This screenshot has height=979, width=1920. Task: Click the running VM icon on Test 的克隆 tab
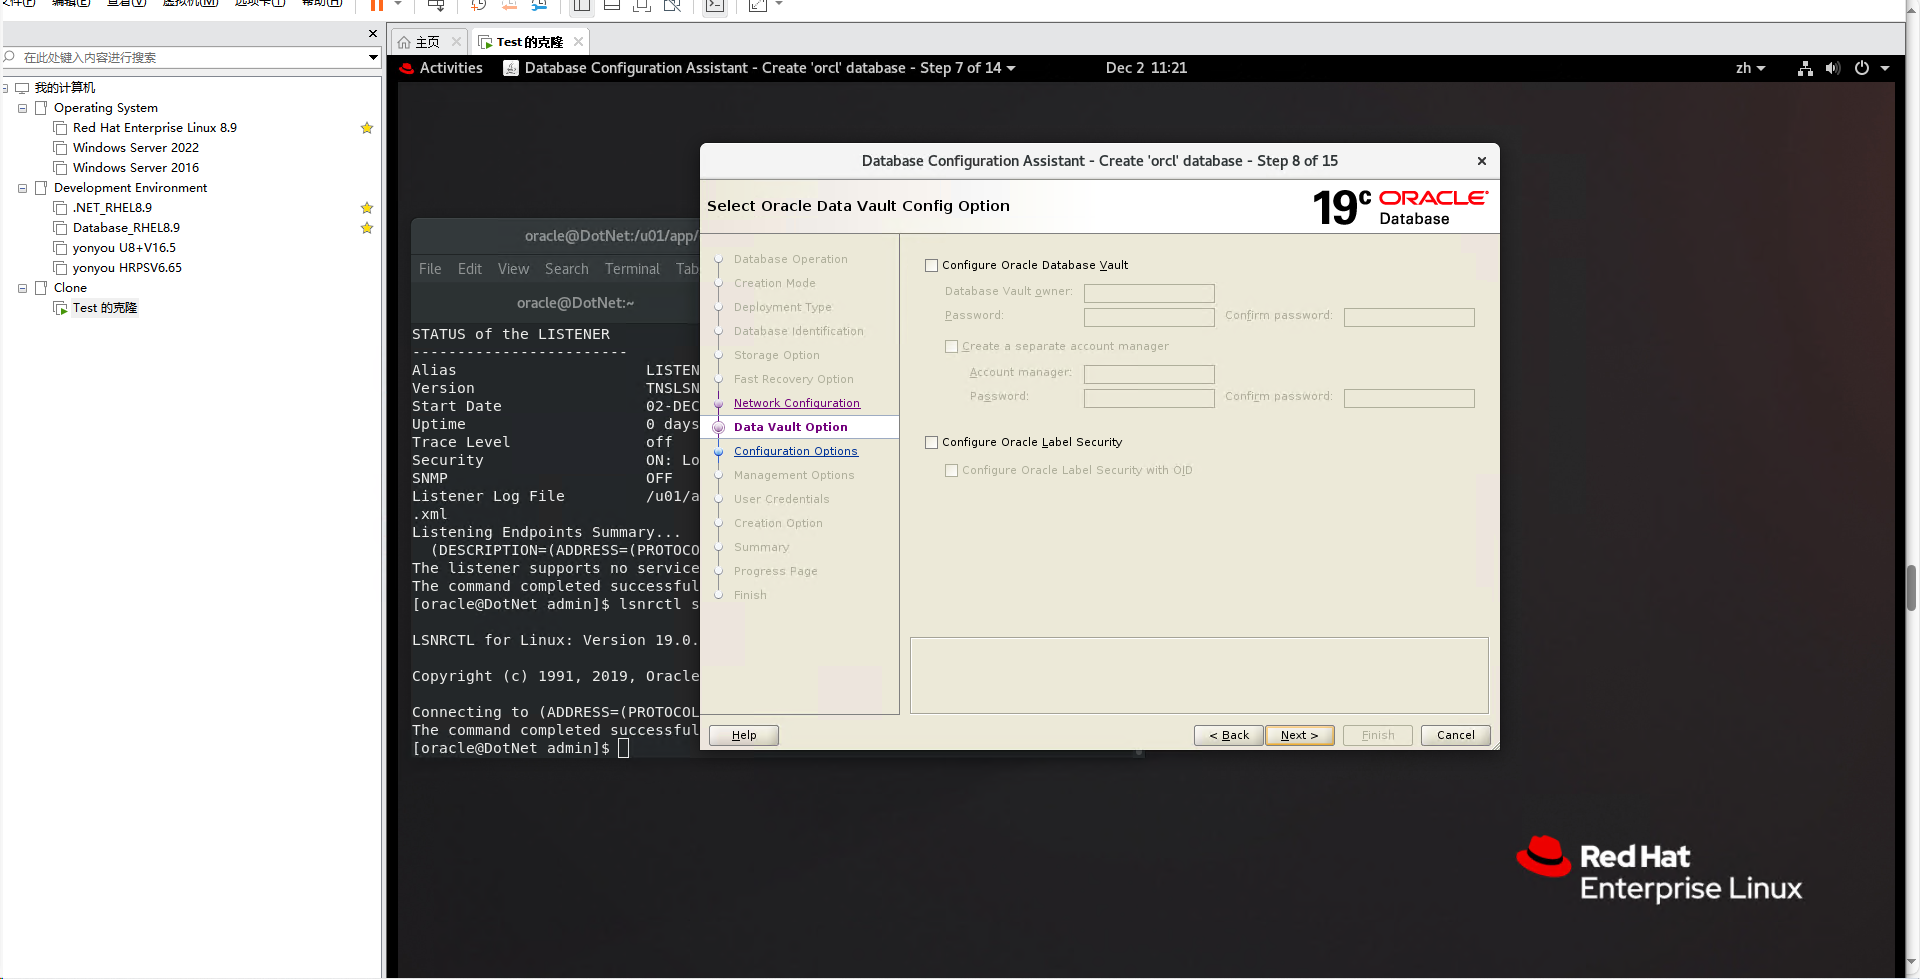[485, 42]
